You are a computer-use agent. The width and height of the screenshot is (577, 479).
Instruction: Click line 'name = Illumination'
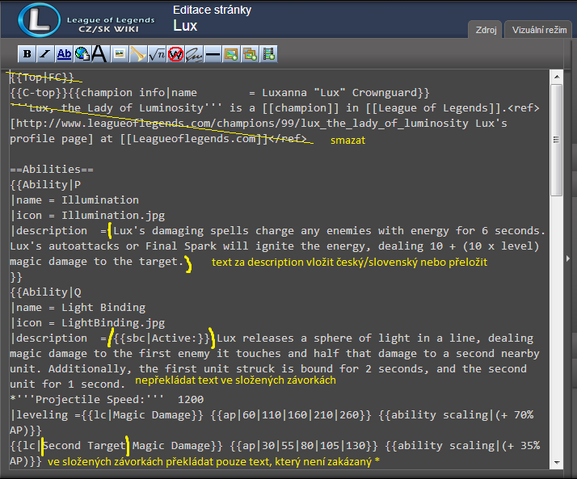pos(75,200)
